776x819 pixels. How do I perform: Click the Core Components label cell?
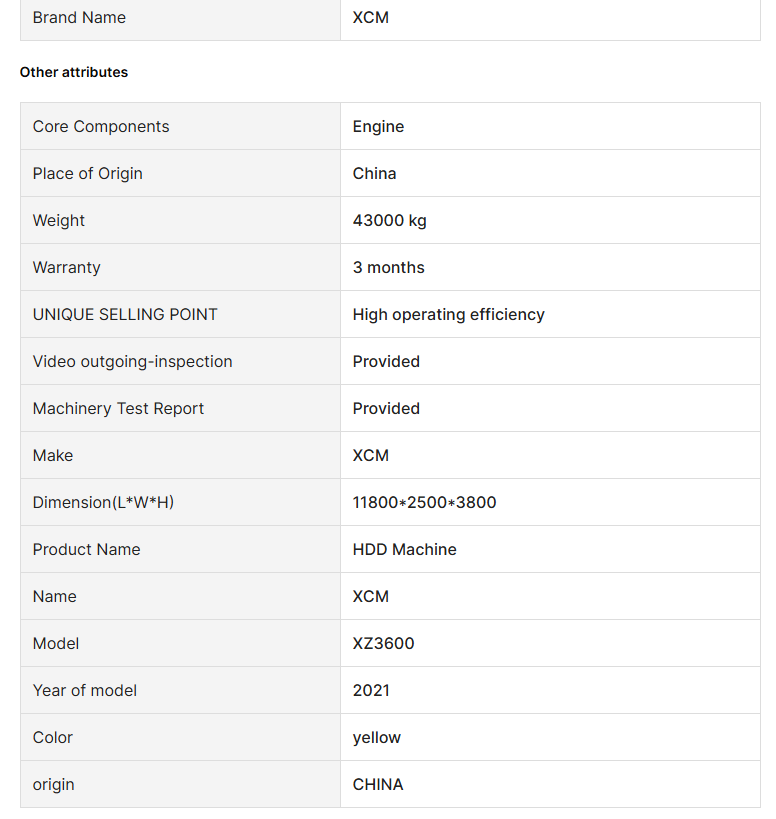180,126
